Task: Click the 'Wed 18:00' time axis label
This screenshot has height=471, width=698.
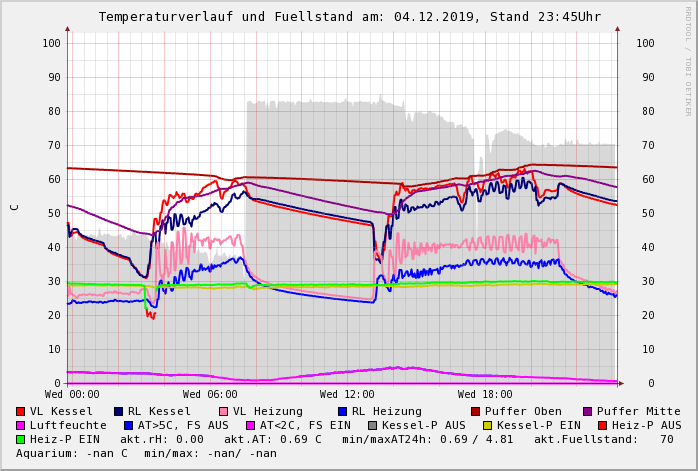Action: [x=485, y=395]
